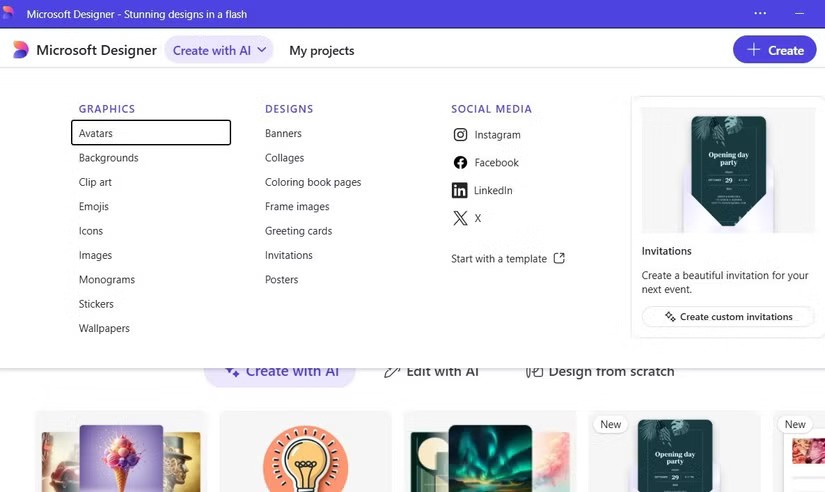Click the LinkedIn logo icon
This screenshot has width=825, height=492.
pos(460,190)
